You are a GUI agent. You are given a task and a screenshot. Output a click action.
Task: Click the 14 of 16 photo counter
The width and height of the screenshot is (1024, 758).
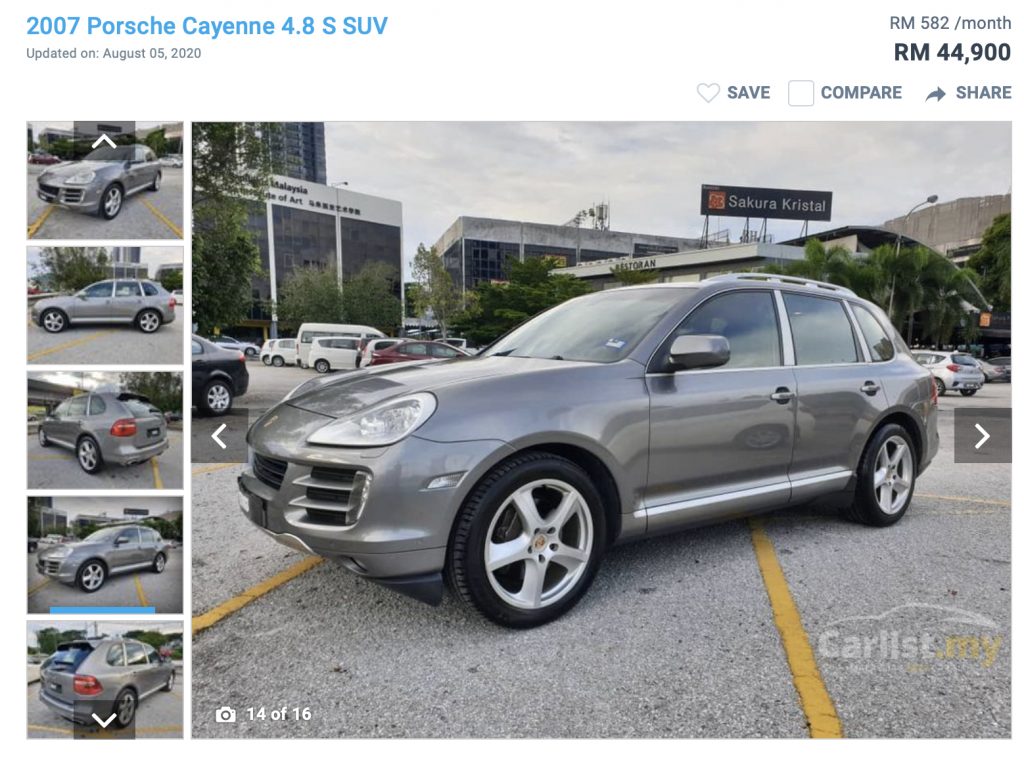tap(279, 714)
